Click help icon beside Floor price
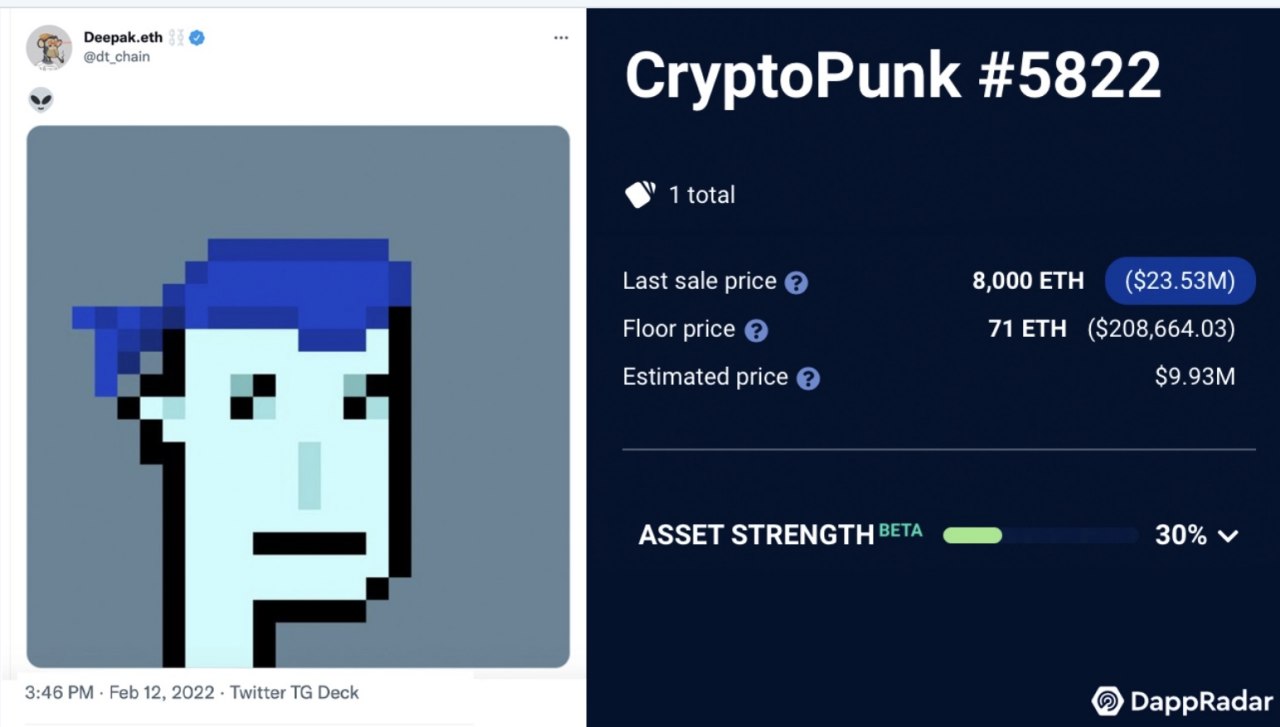Screen dimensions: 1280x727 tap(757, 331)
